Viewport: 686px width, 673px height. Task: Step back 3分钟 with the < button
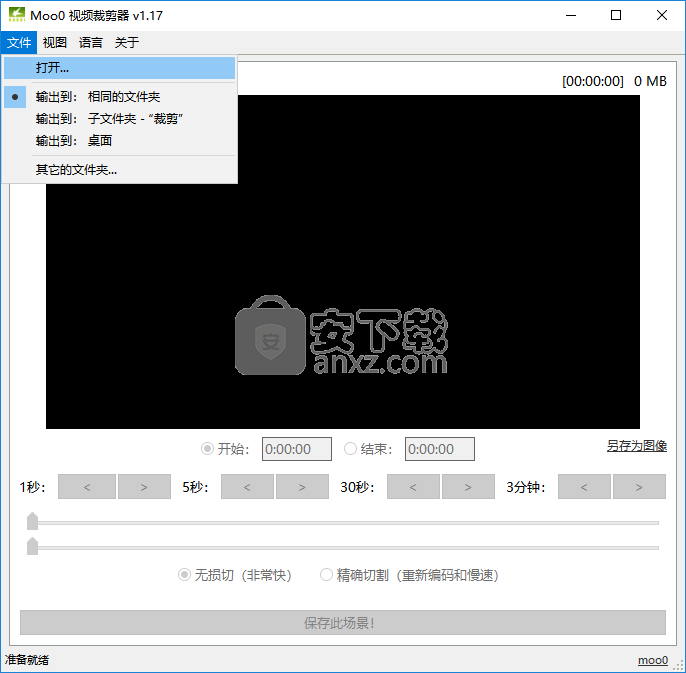pyautogui.click(x=584, y=487)
